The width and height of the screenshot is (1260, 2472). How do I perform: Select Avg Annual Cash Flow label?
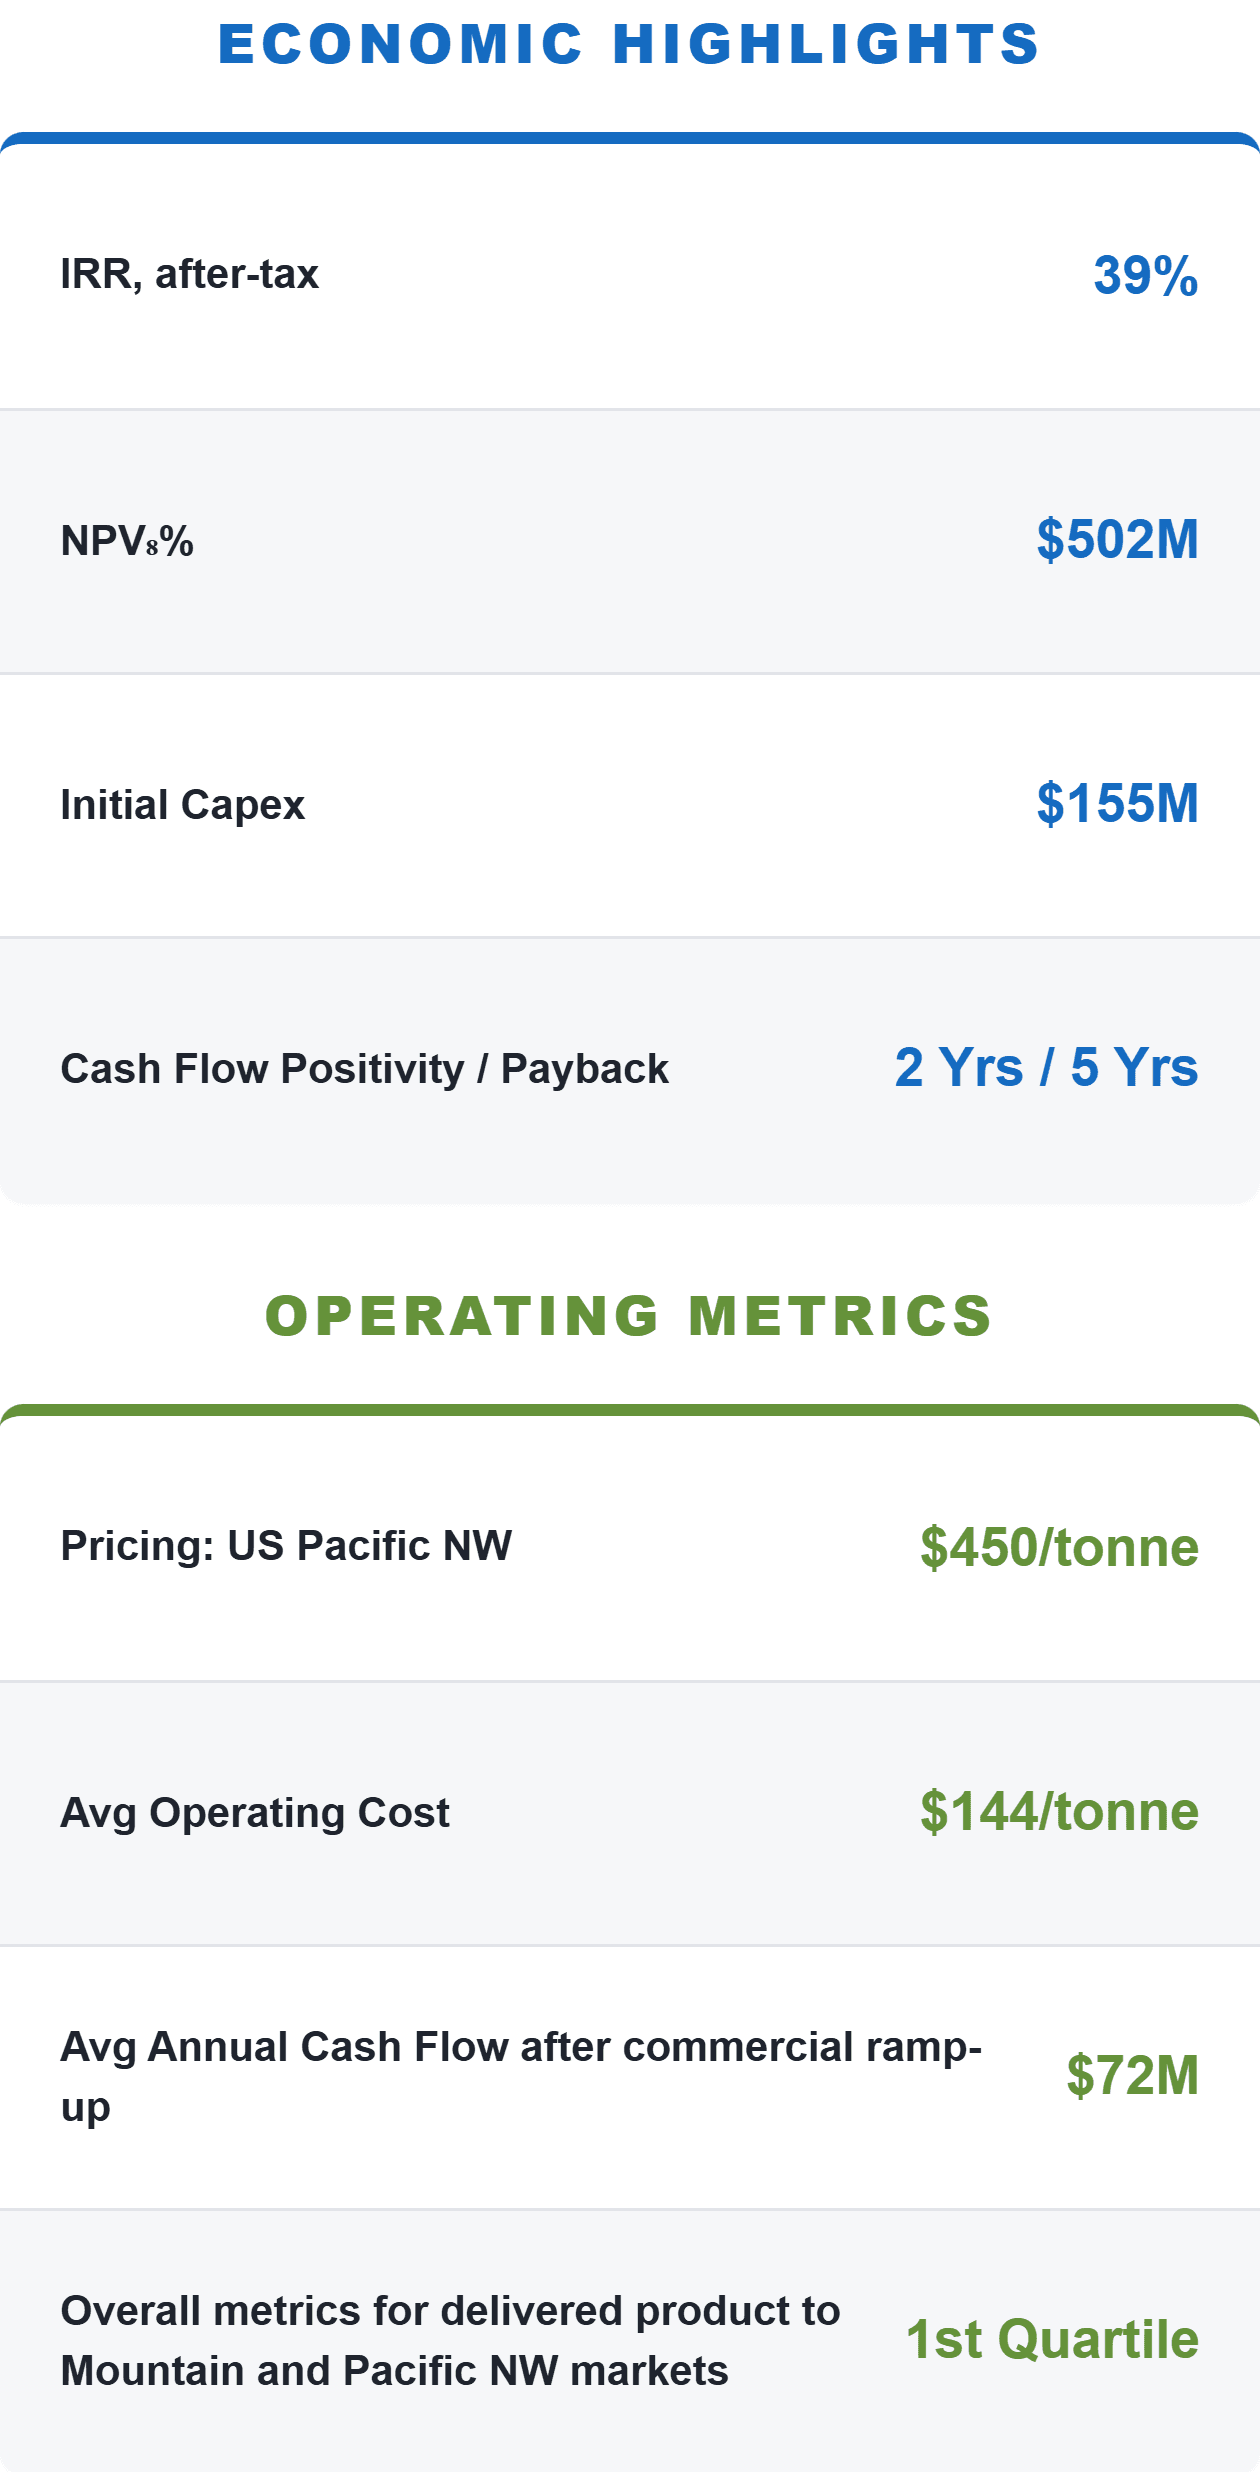click(521, 2077)
